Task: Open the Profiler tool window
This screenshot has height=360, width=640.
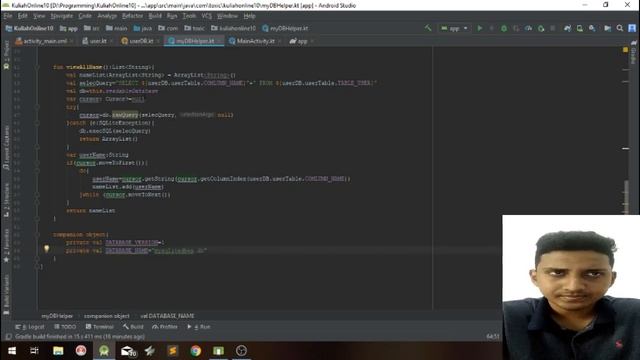Action: [x=165, y=327]
